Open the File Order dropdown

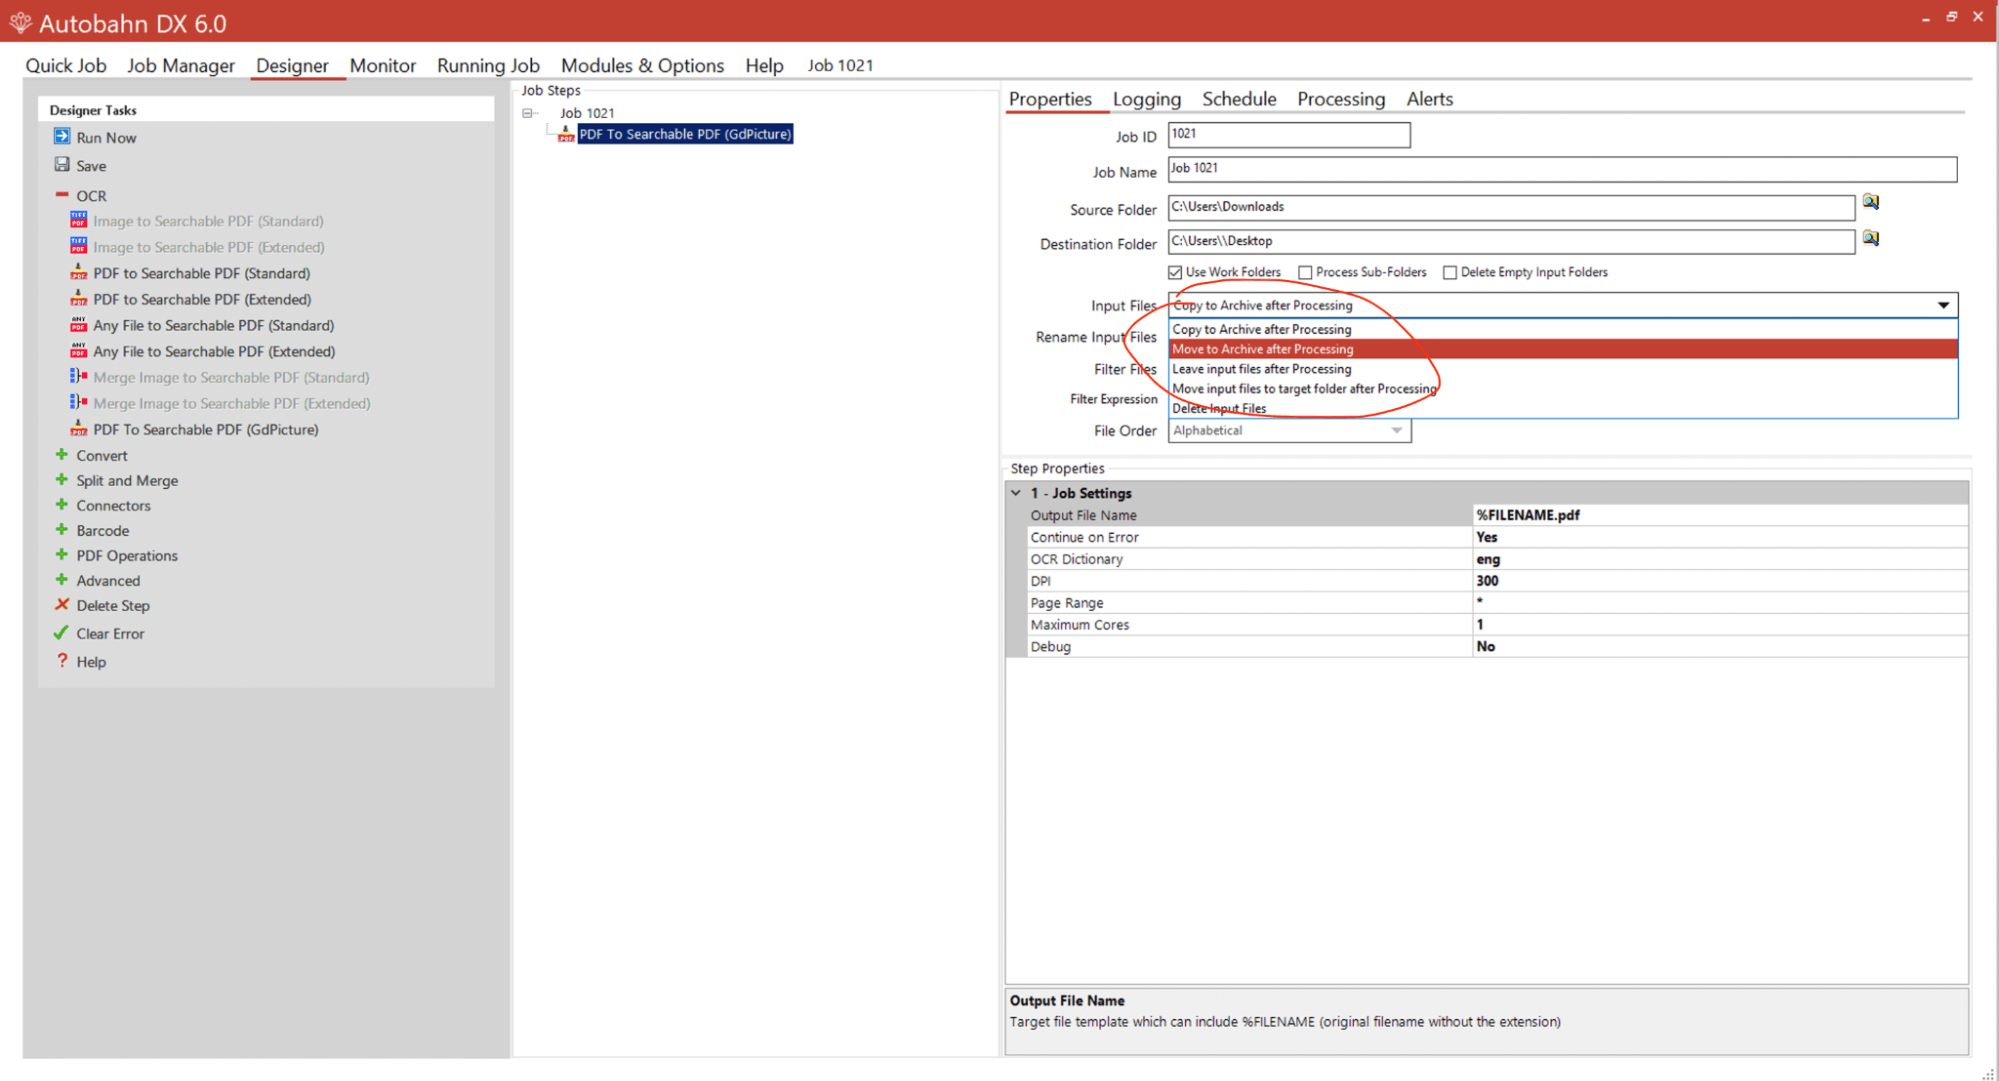pyautogui.click(x=1397, y=431)
